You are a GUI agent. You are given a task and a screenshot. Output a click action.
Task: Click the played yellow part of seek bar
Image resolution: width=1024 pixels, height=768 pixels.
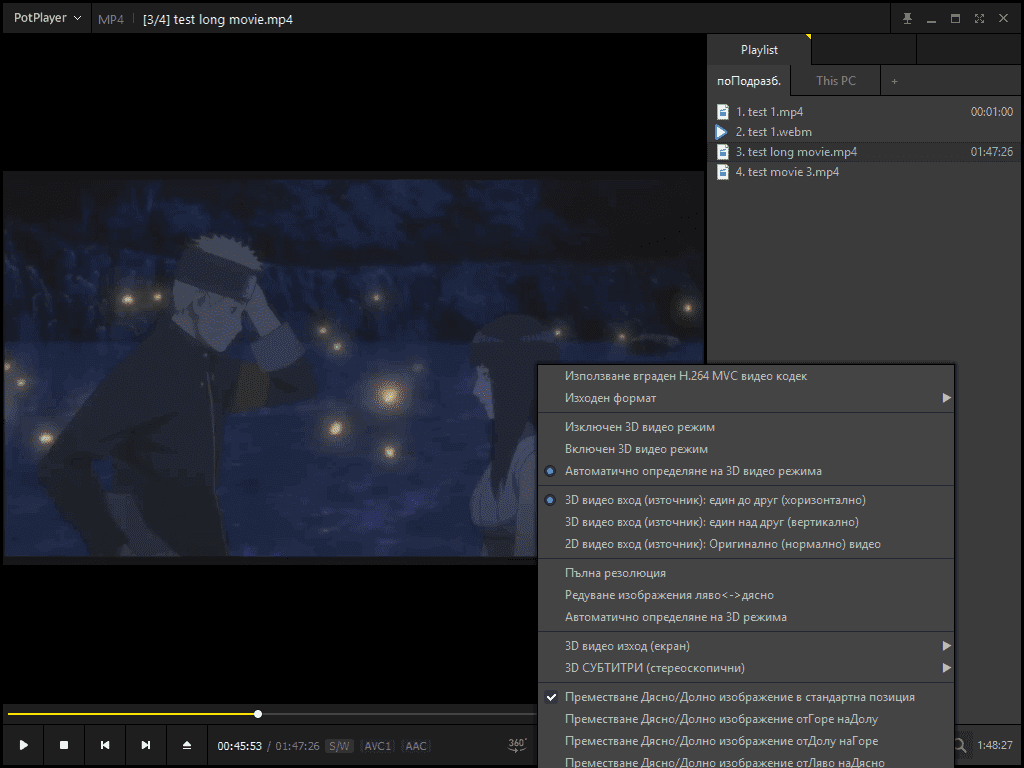point(131,714)
